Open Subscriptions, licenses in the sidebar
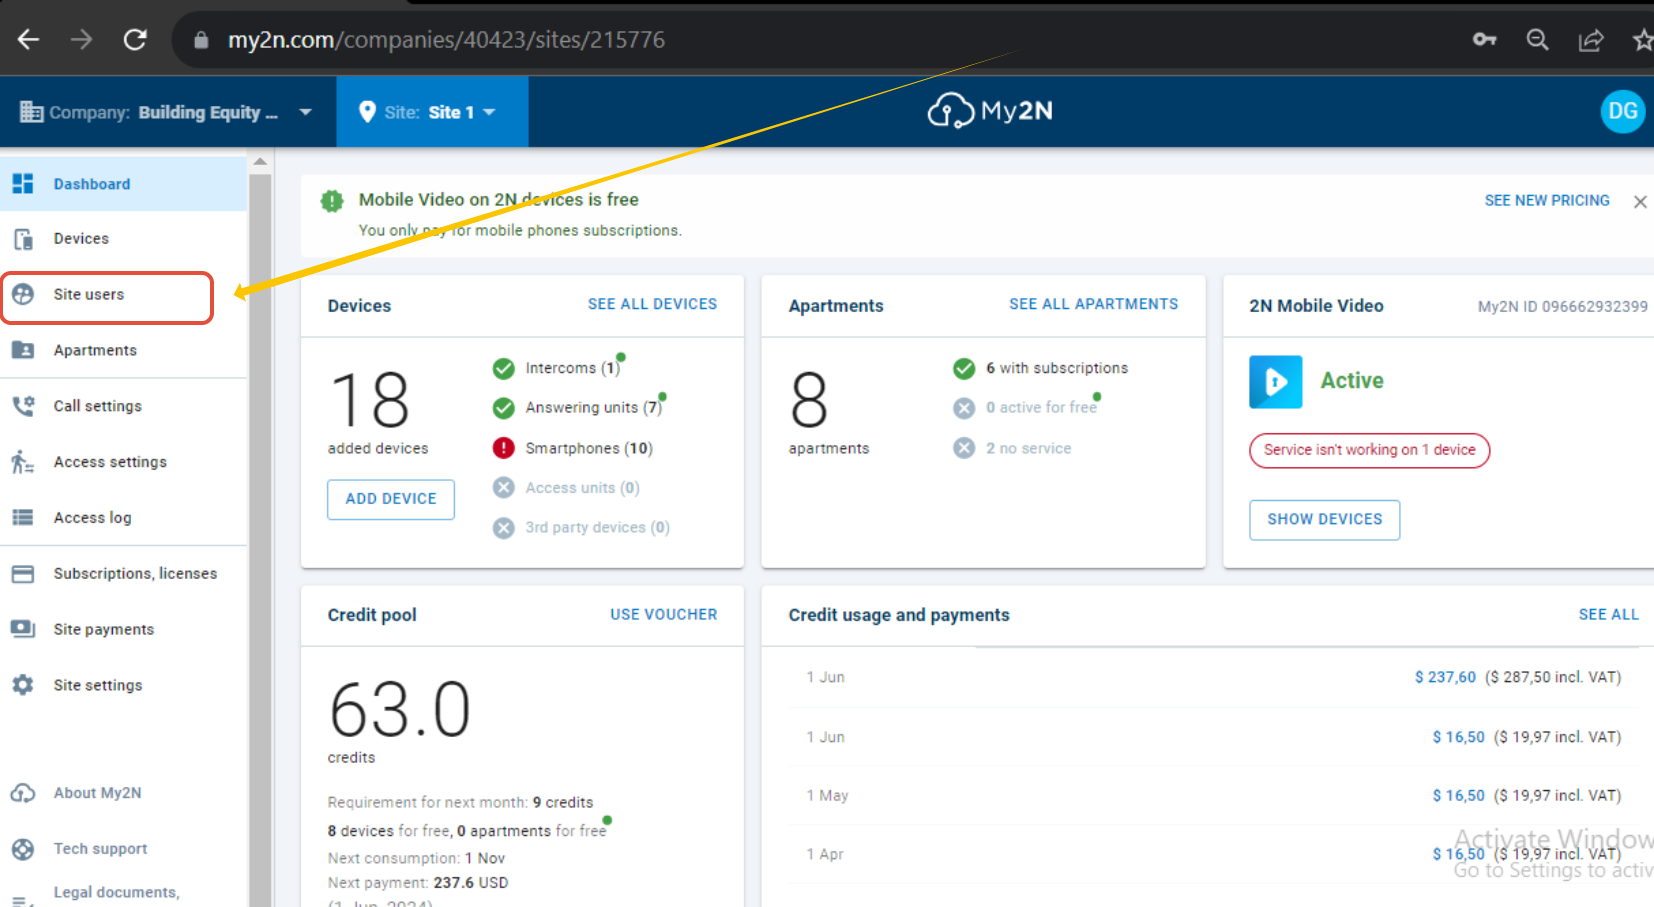The height and width of the screenshot is (907, 1654). pos(123,574)
